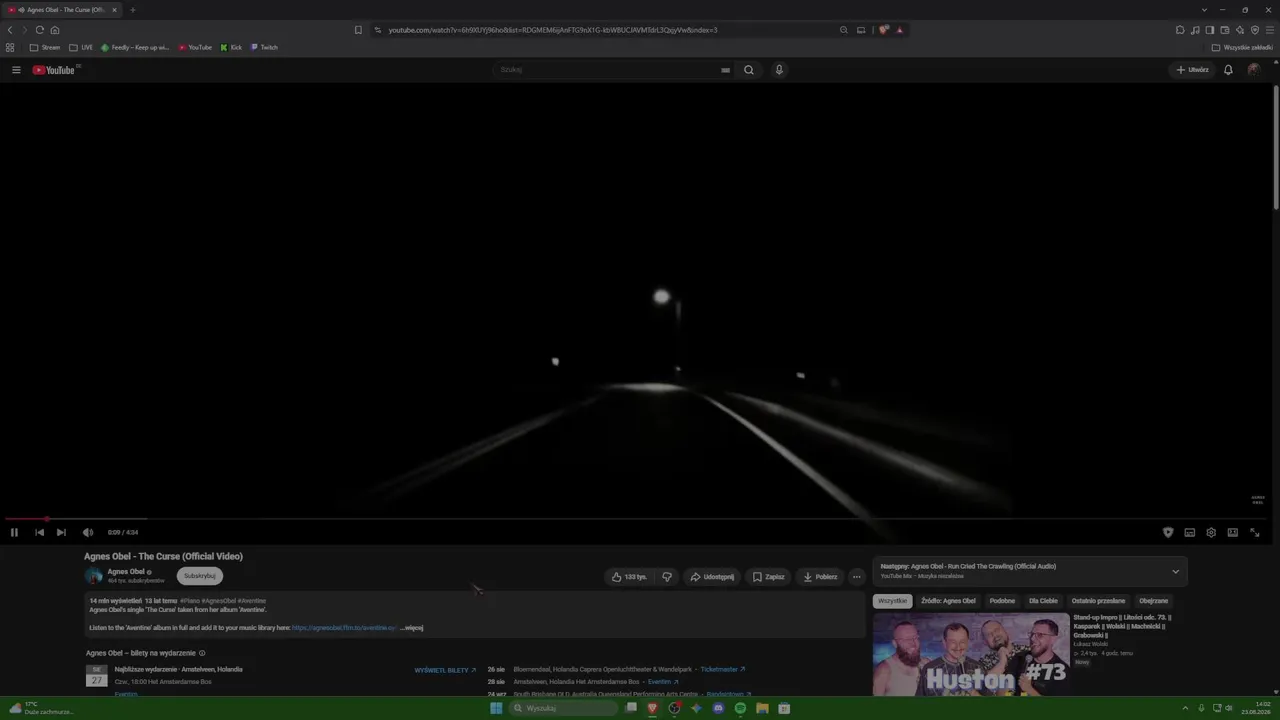Open the Utwórz create menu

[1192, 70]
